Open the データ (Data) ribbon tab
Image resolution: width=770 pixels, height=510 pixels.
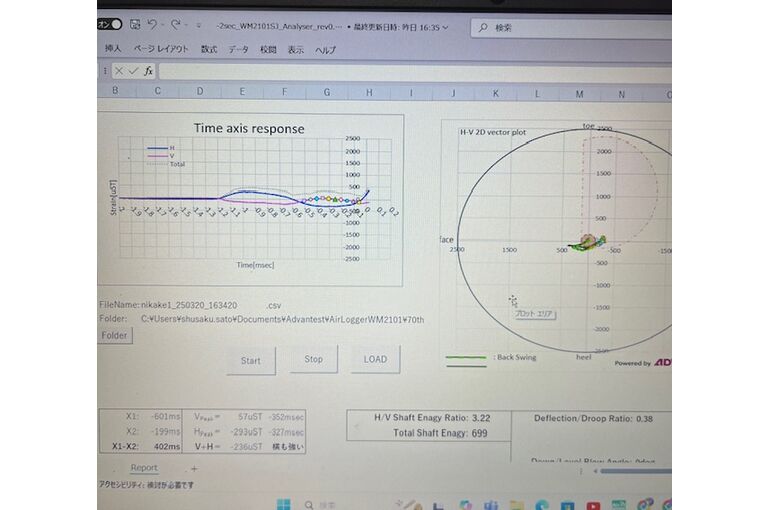(238, 49)
